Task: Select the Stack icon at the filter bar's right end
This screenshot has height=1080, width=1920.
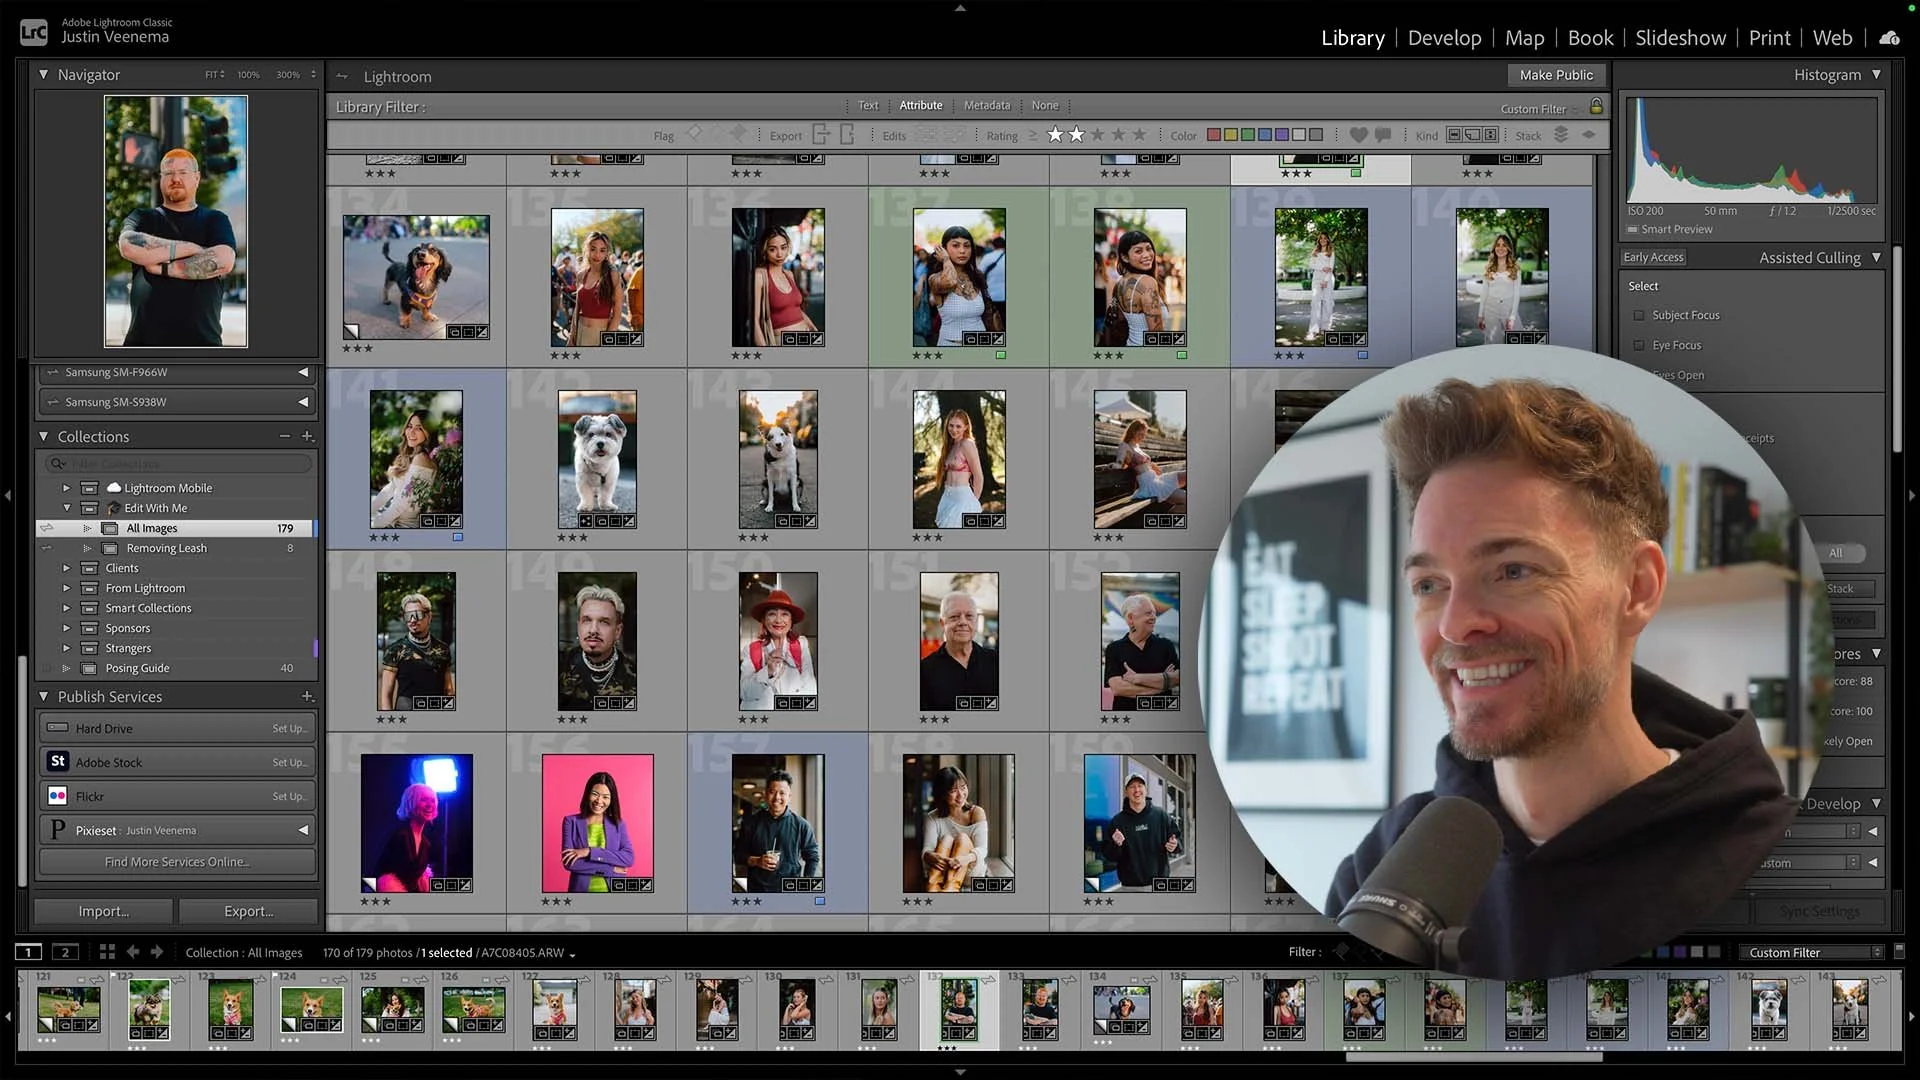Action: pos(1561,134)
